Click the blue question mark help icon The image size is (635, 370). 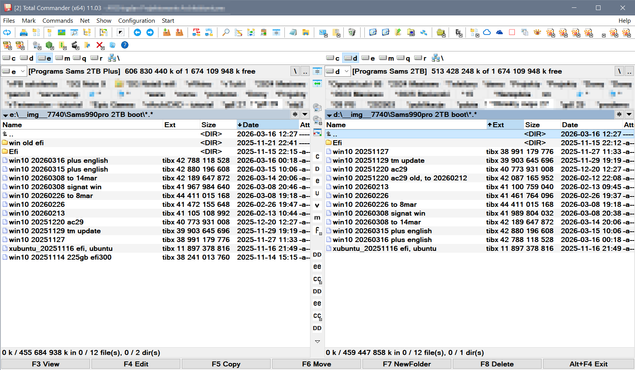click(125, 45)
